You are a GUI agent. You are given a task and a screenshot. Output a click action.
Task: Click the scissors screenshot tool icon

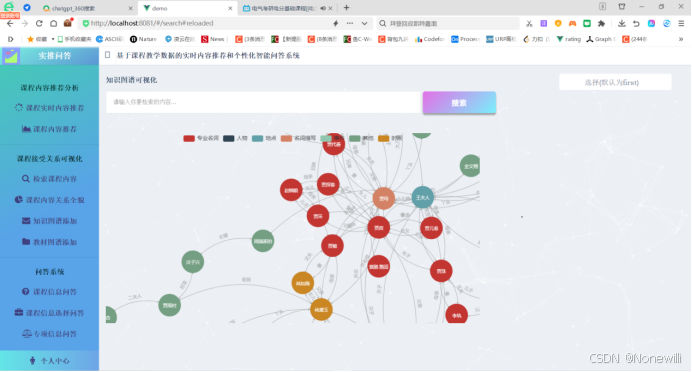pos(529,23)
